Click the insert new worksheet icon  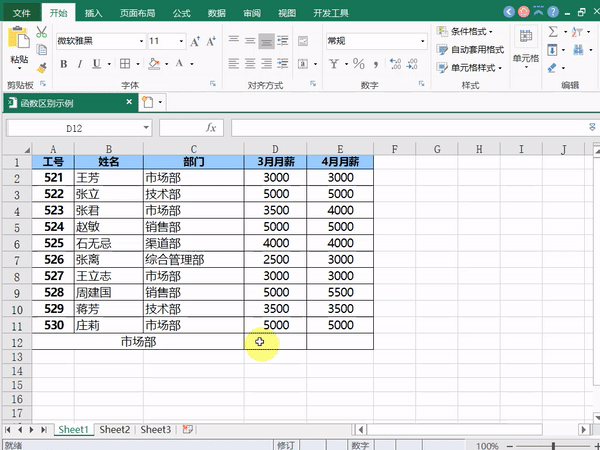[187, 429]
